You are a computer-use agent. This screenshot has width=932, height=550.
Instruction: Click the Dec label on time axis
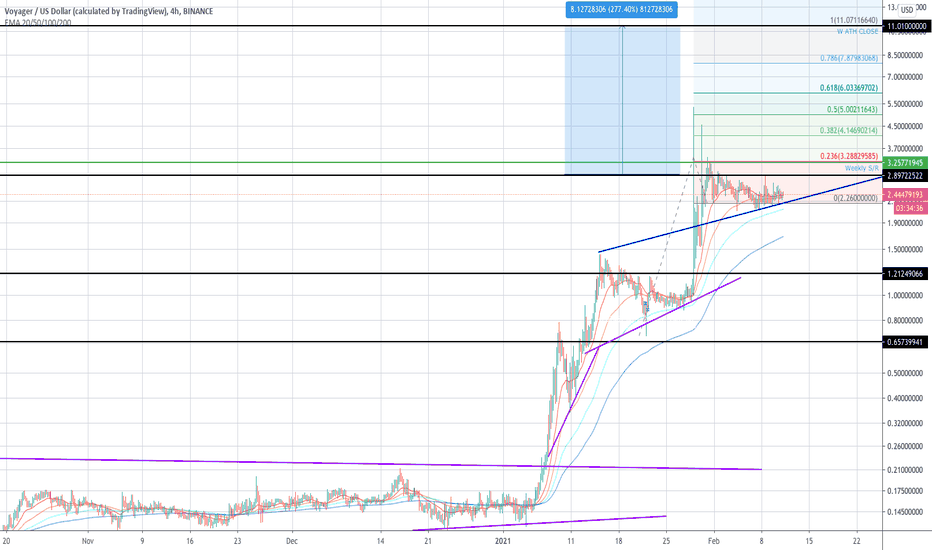(291, 541)
